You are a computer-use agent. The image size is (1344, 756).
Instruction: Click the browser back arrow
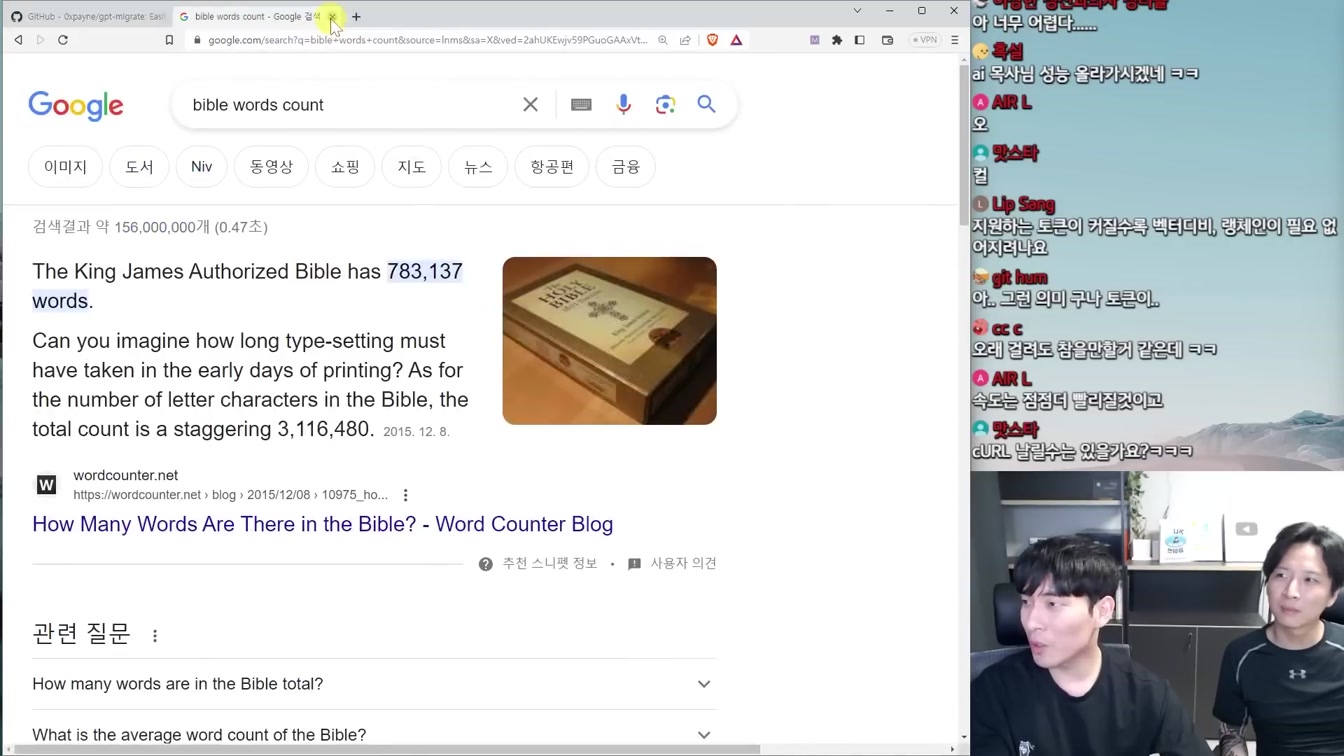pyautogui.click(x=18, y=40)
